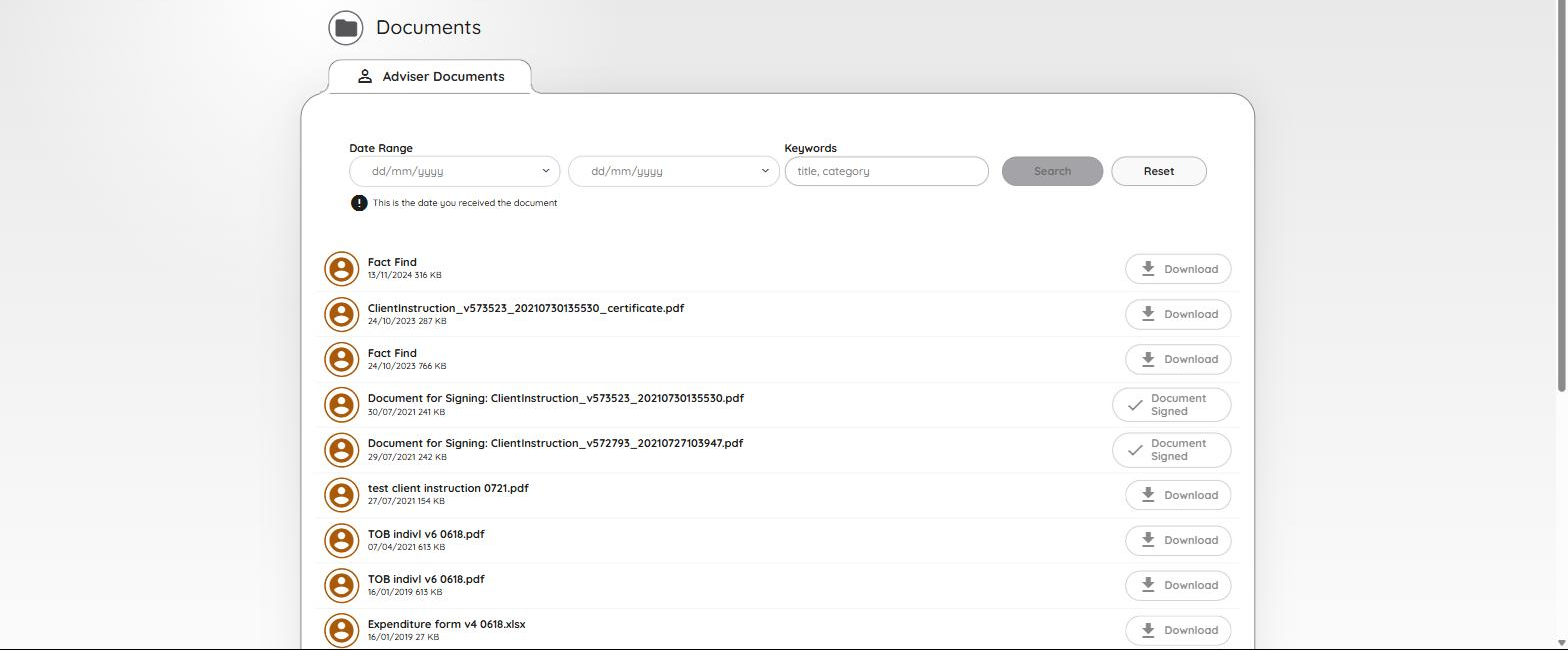Screen dimensions: 1568x650
Task: Click the Reset button
Action: [1159, 171]
